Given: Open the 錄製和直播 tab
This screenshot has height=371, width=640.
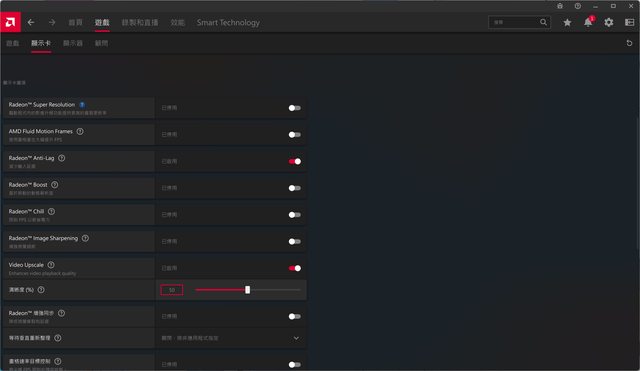Looking at the screenshot, I should [x=140, y=22].
